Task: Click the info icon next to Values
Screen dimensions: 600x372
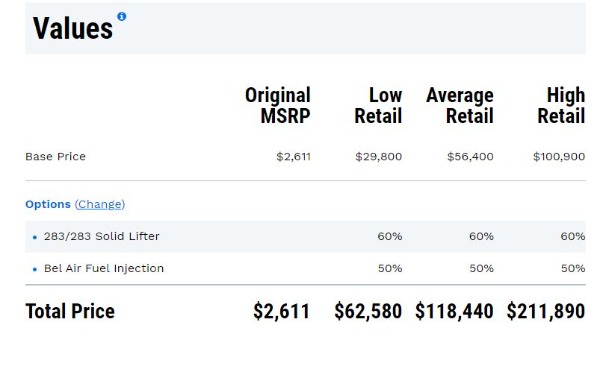Action: tap(122, 16)
